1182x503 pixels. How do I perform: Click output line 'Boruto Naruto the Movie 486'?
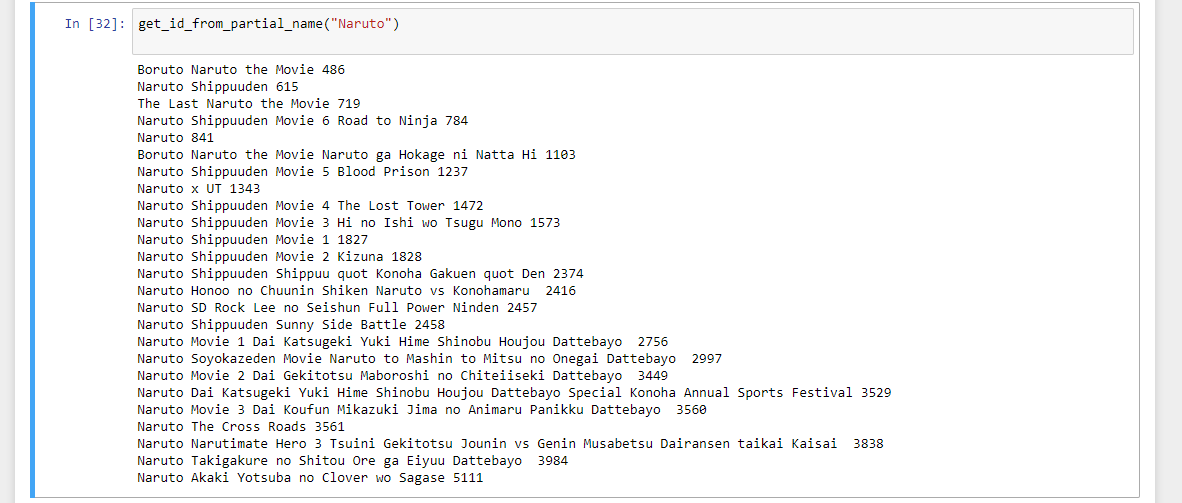pyautogui.click(x=241, y=70)
